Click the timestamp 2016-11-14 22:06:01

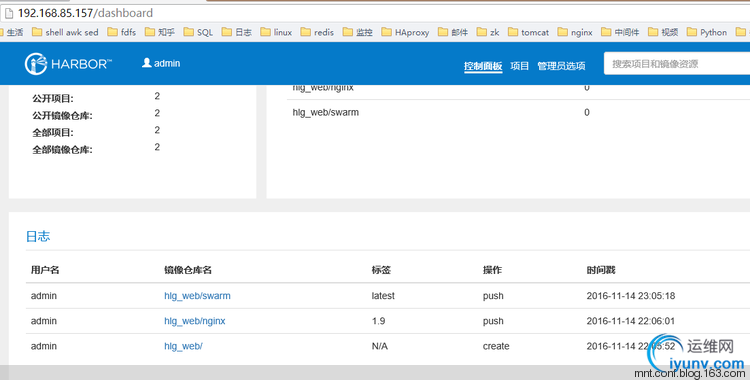point(631,321)
